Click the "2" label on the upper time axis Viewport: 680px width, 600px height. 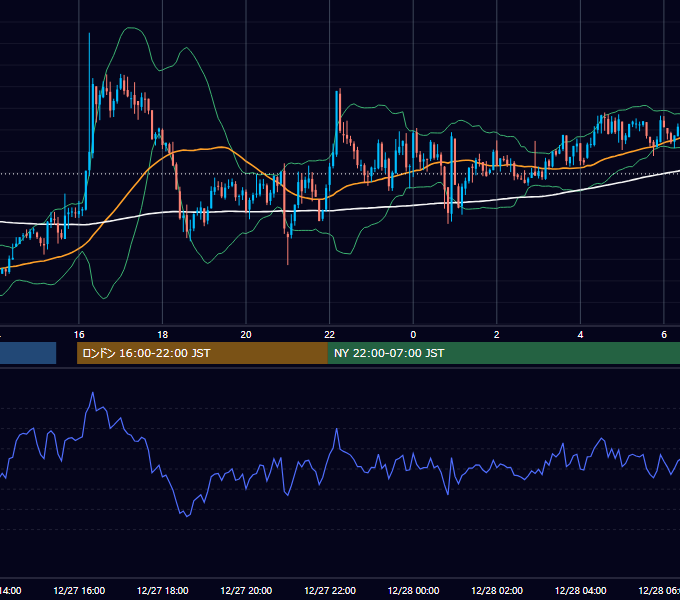pos(497,335)
